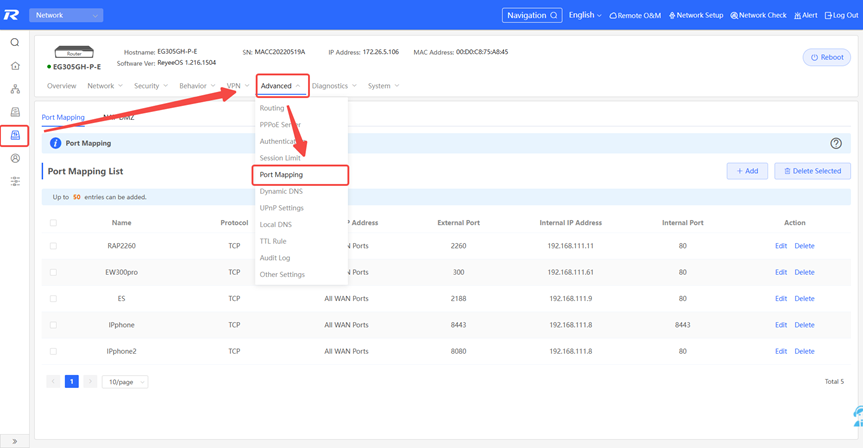Click Delete Selected button
Image resolution: width=863 pixels, height=448 pixels.
[x=812, y=171]
